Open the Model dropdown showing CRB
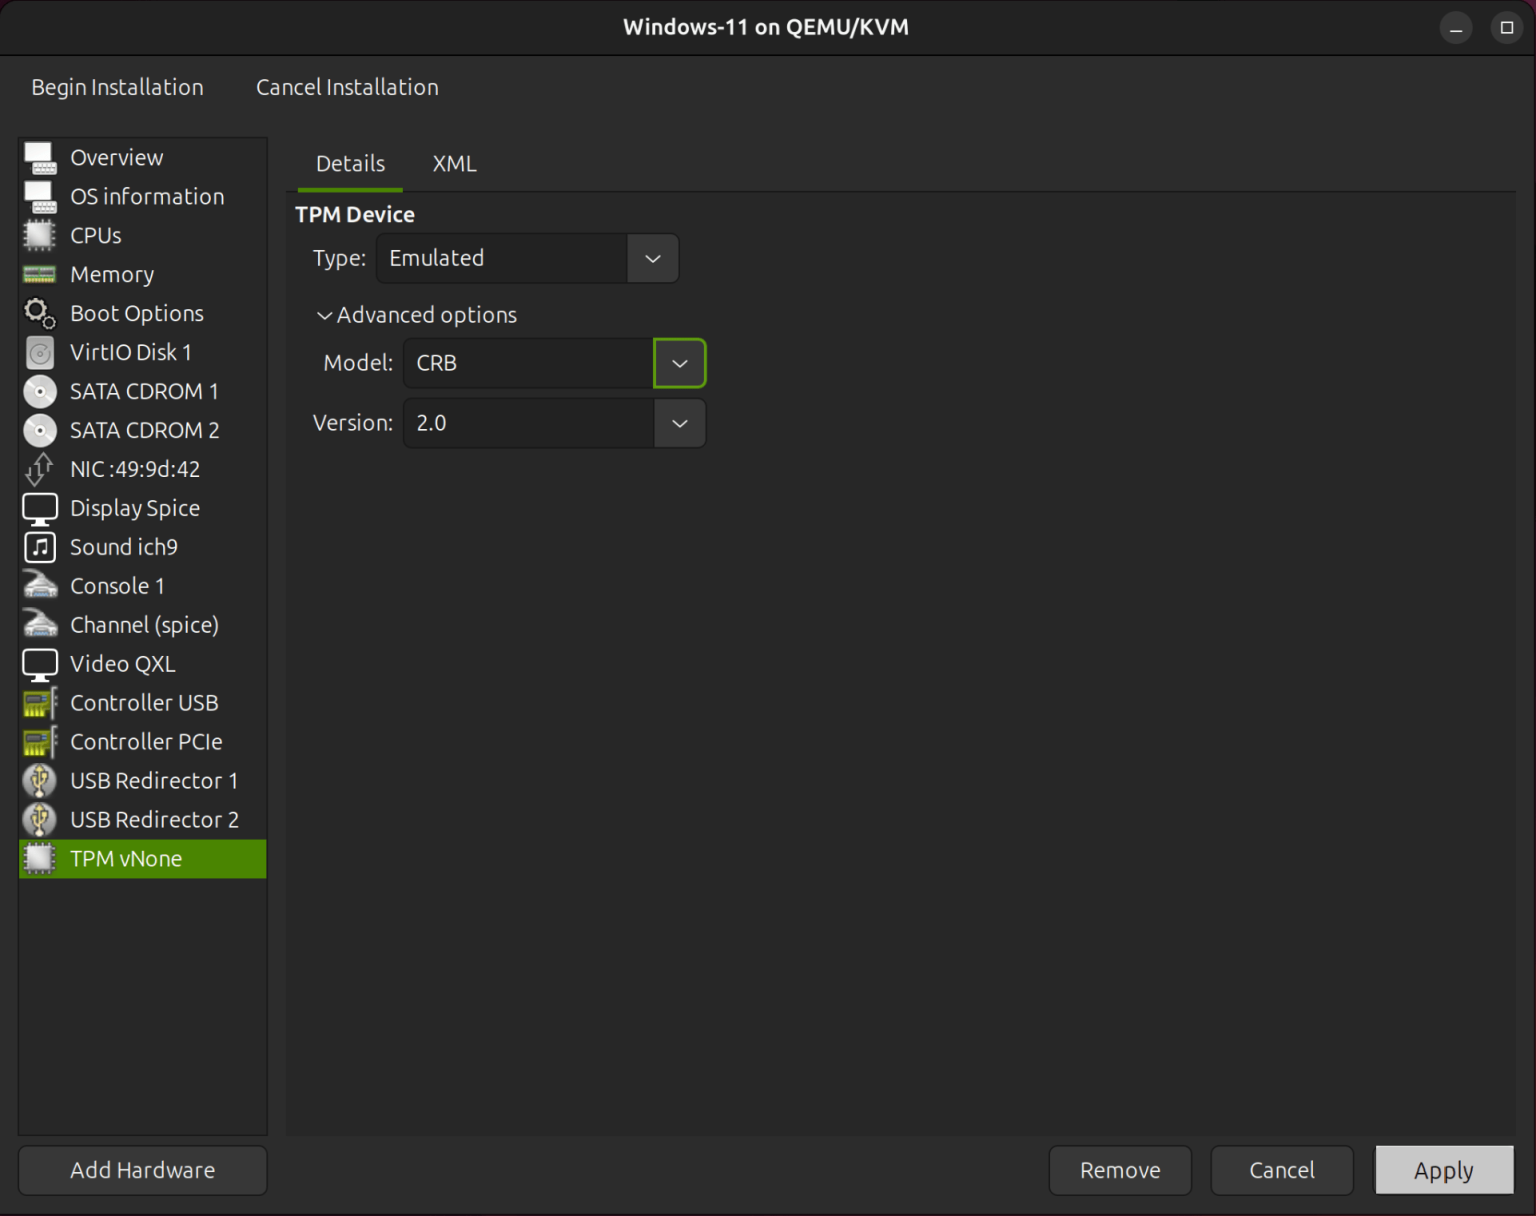 click(x=679, y=363)
